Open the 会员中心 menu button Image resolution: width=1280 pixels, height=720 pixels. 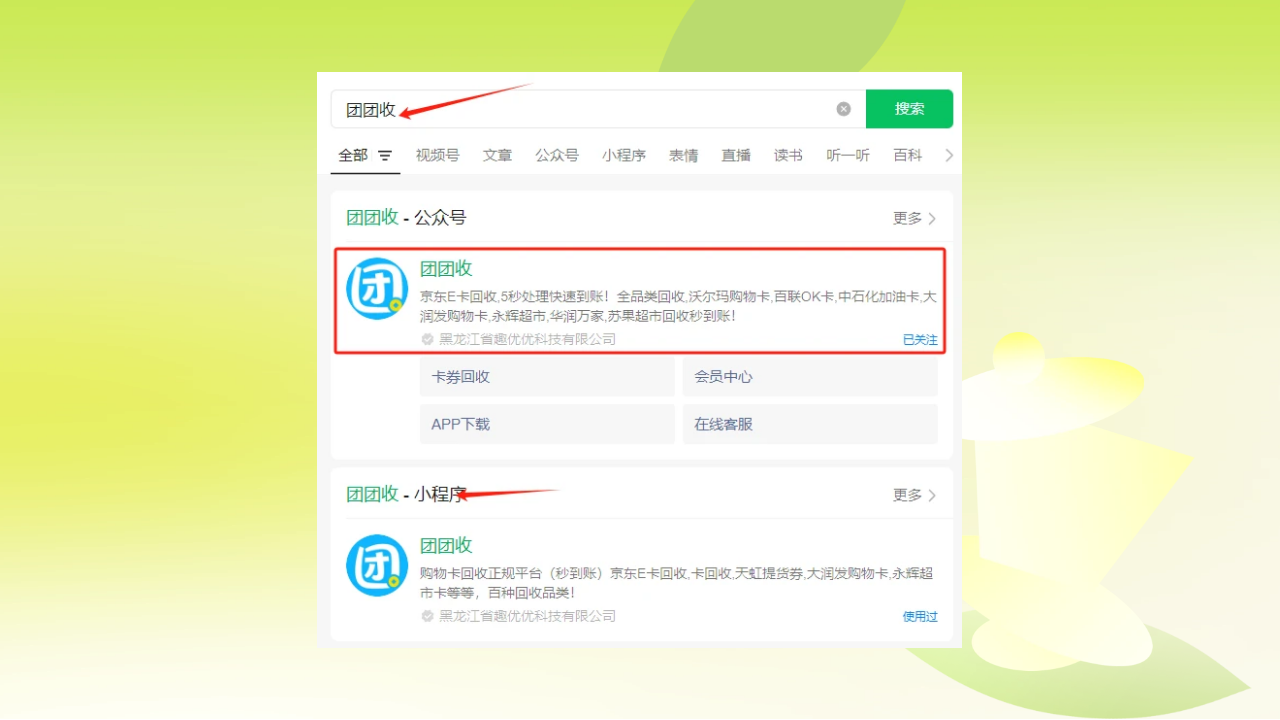pos(810,377)
